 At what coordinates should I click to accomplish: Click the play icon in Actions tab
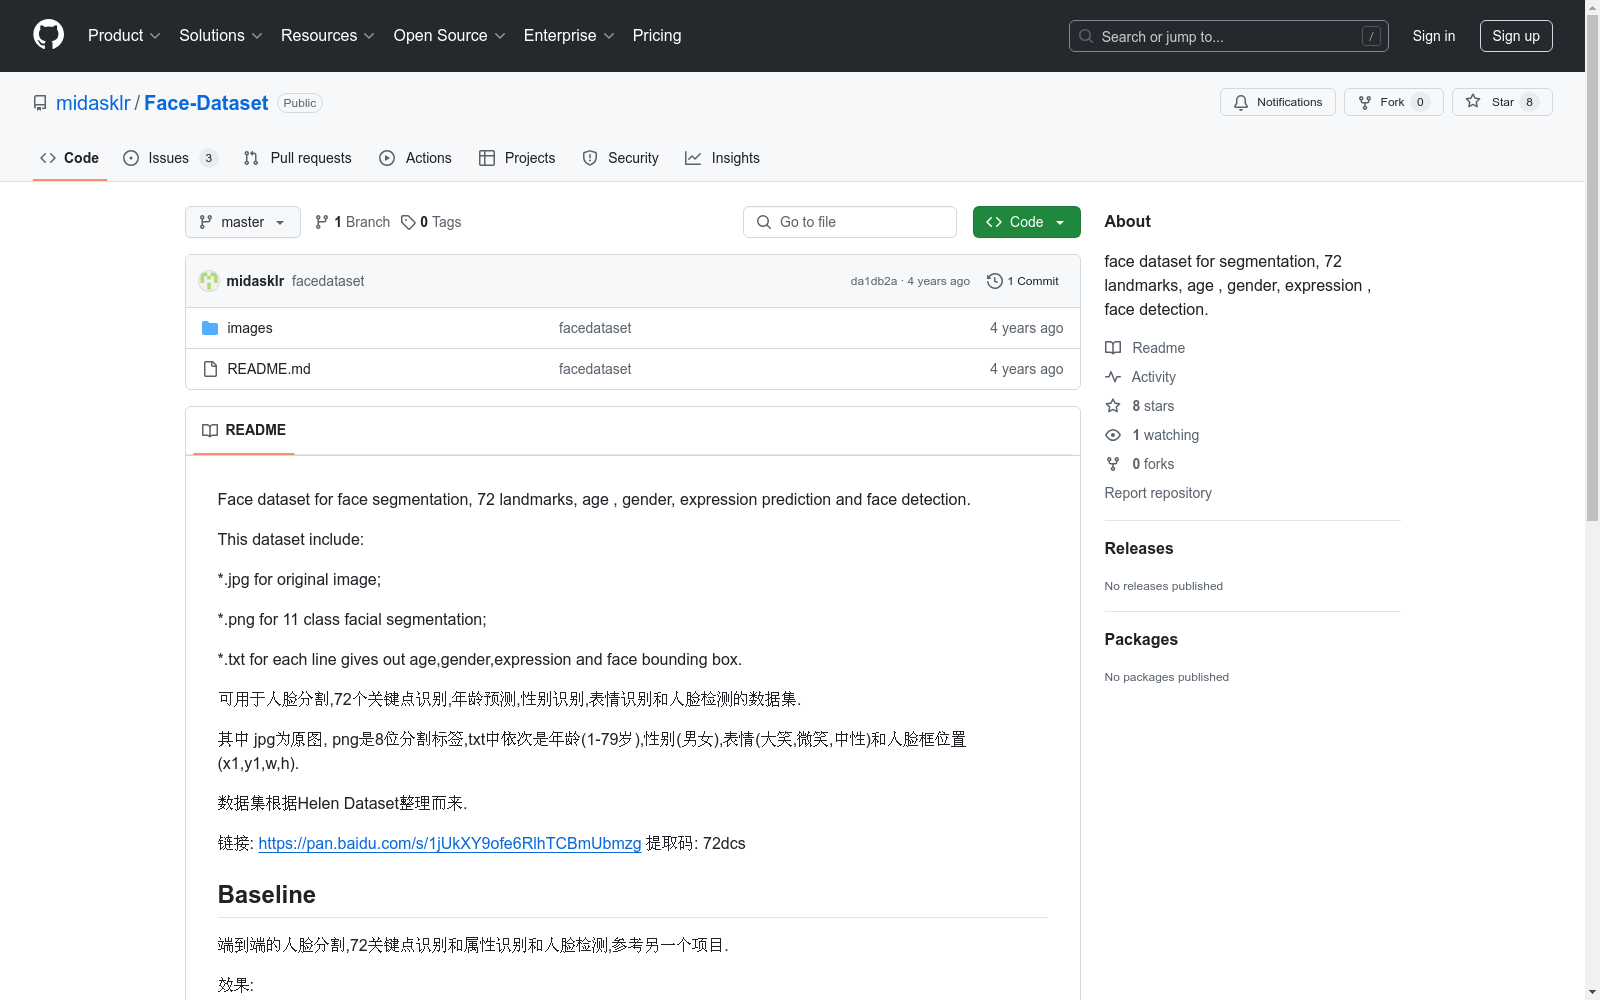point(387,158)
